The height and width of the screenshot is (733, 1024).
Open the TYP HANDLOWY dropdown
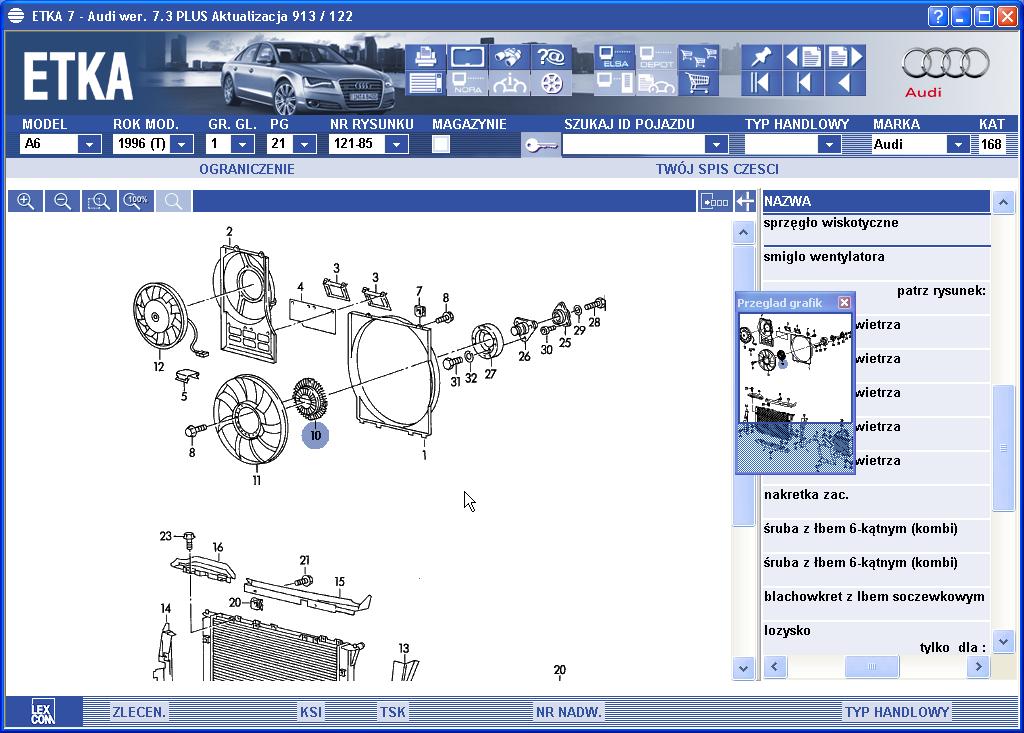pyautogui.click(x=829, y=144)
